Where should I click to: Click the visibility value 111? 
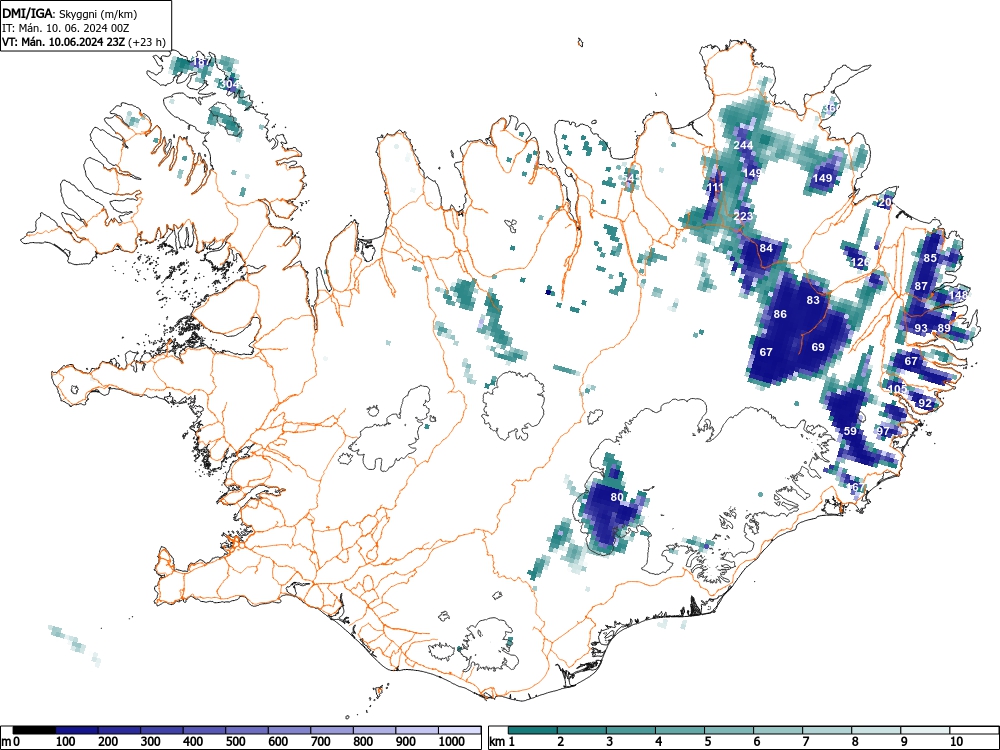716,188
